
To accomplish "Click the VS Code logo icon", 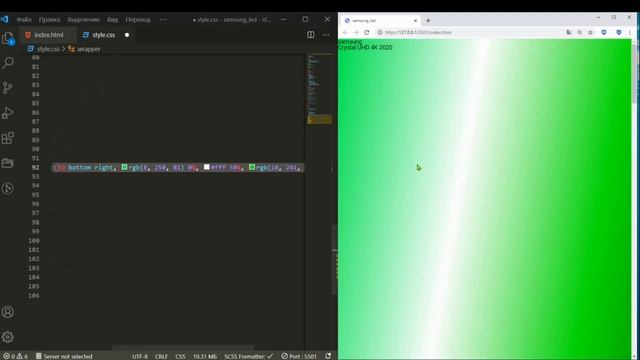I will click(x=4, y=19).
